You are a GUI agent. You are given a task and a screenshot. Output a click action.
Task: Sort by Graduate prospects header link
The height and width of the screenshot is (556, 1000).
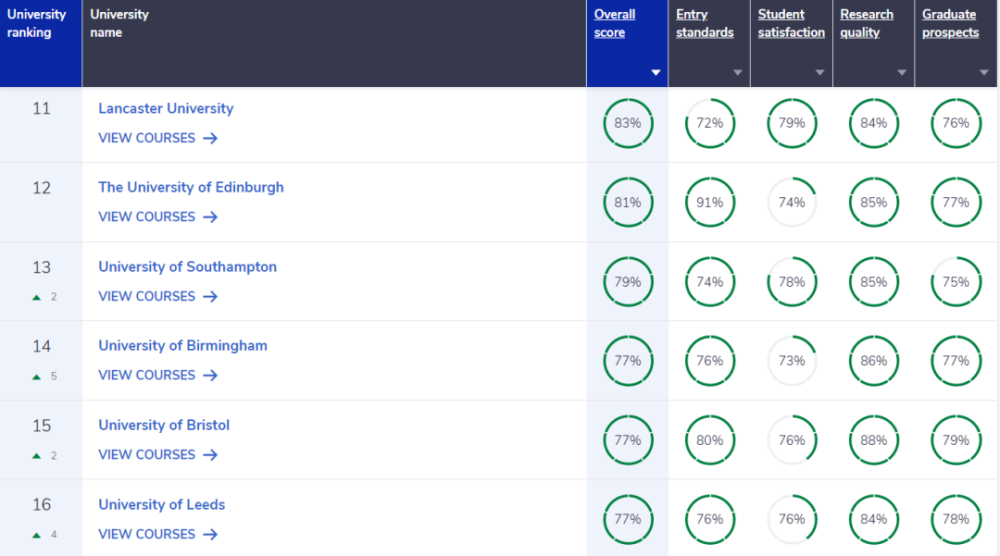(x=950, y=24)
